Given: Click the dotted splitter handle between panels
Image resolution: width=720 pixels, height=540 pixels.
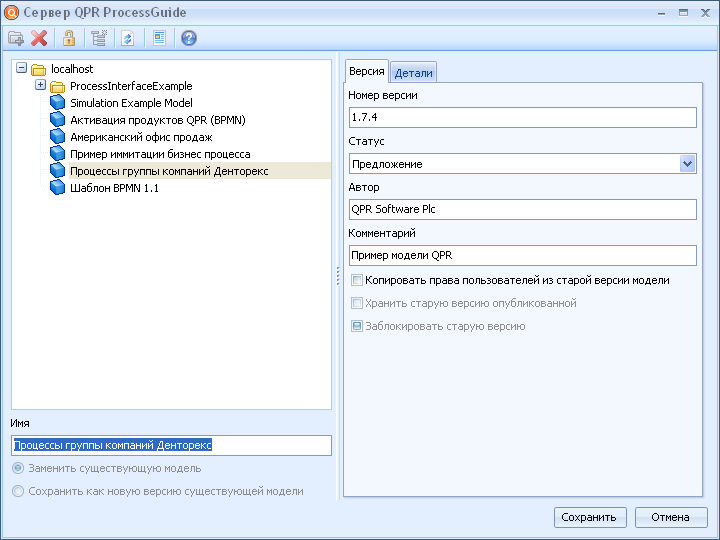Looking at the screenshot, I should tap(338, 276).
